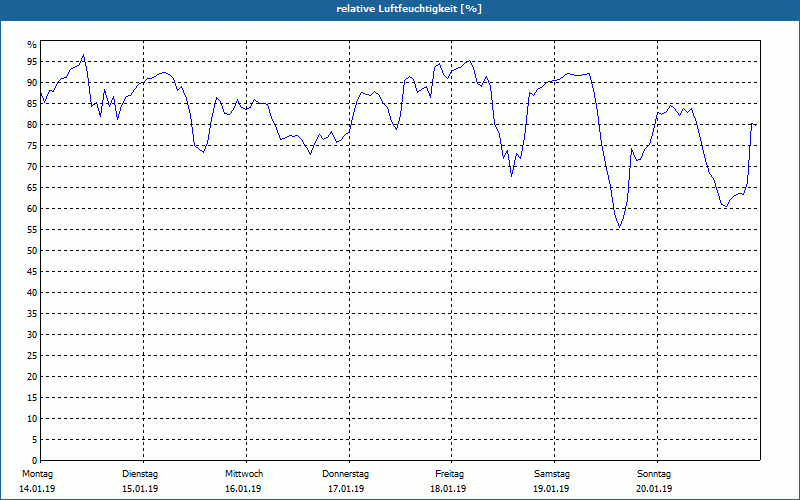Click the date label 17.01.19
Image resolution: width=800 pixels, height=500 pixels.
346,489
